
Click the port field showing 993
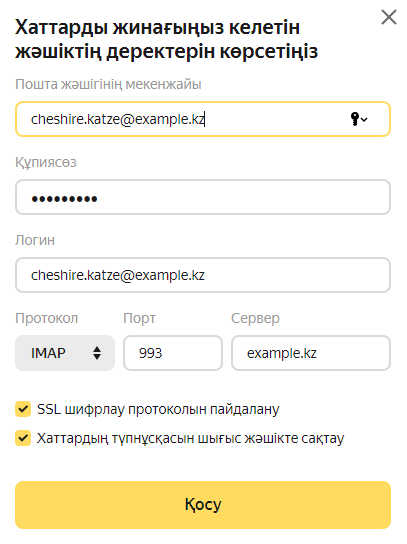pyautogui.click(x=173, y=353)
